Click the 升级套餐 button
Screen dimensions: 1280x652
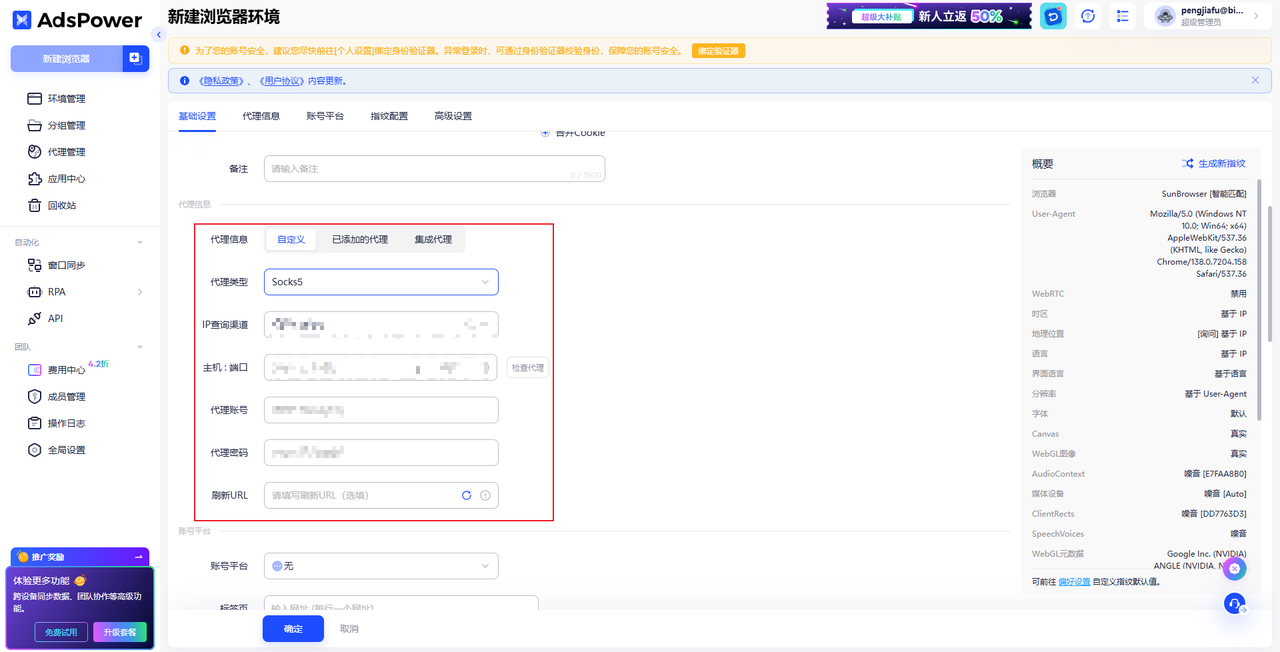(x=120, y=632)
